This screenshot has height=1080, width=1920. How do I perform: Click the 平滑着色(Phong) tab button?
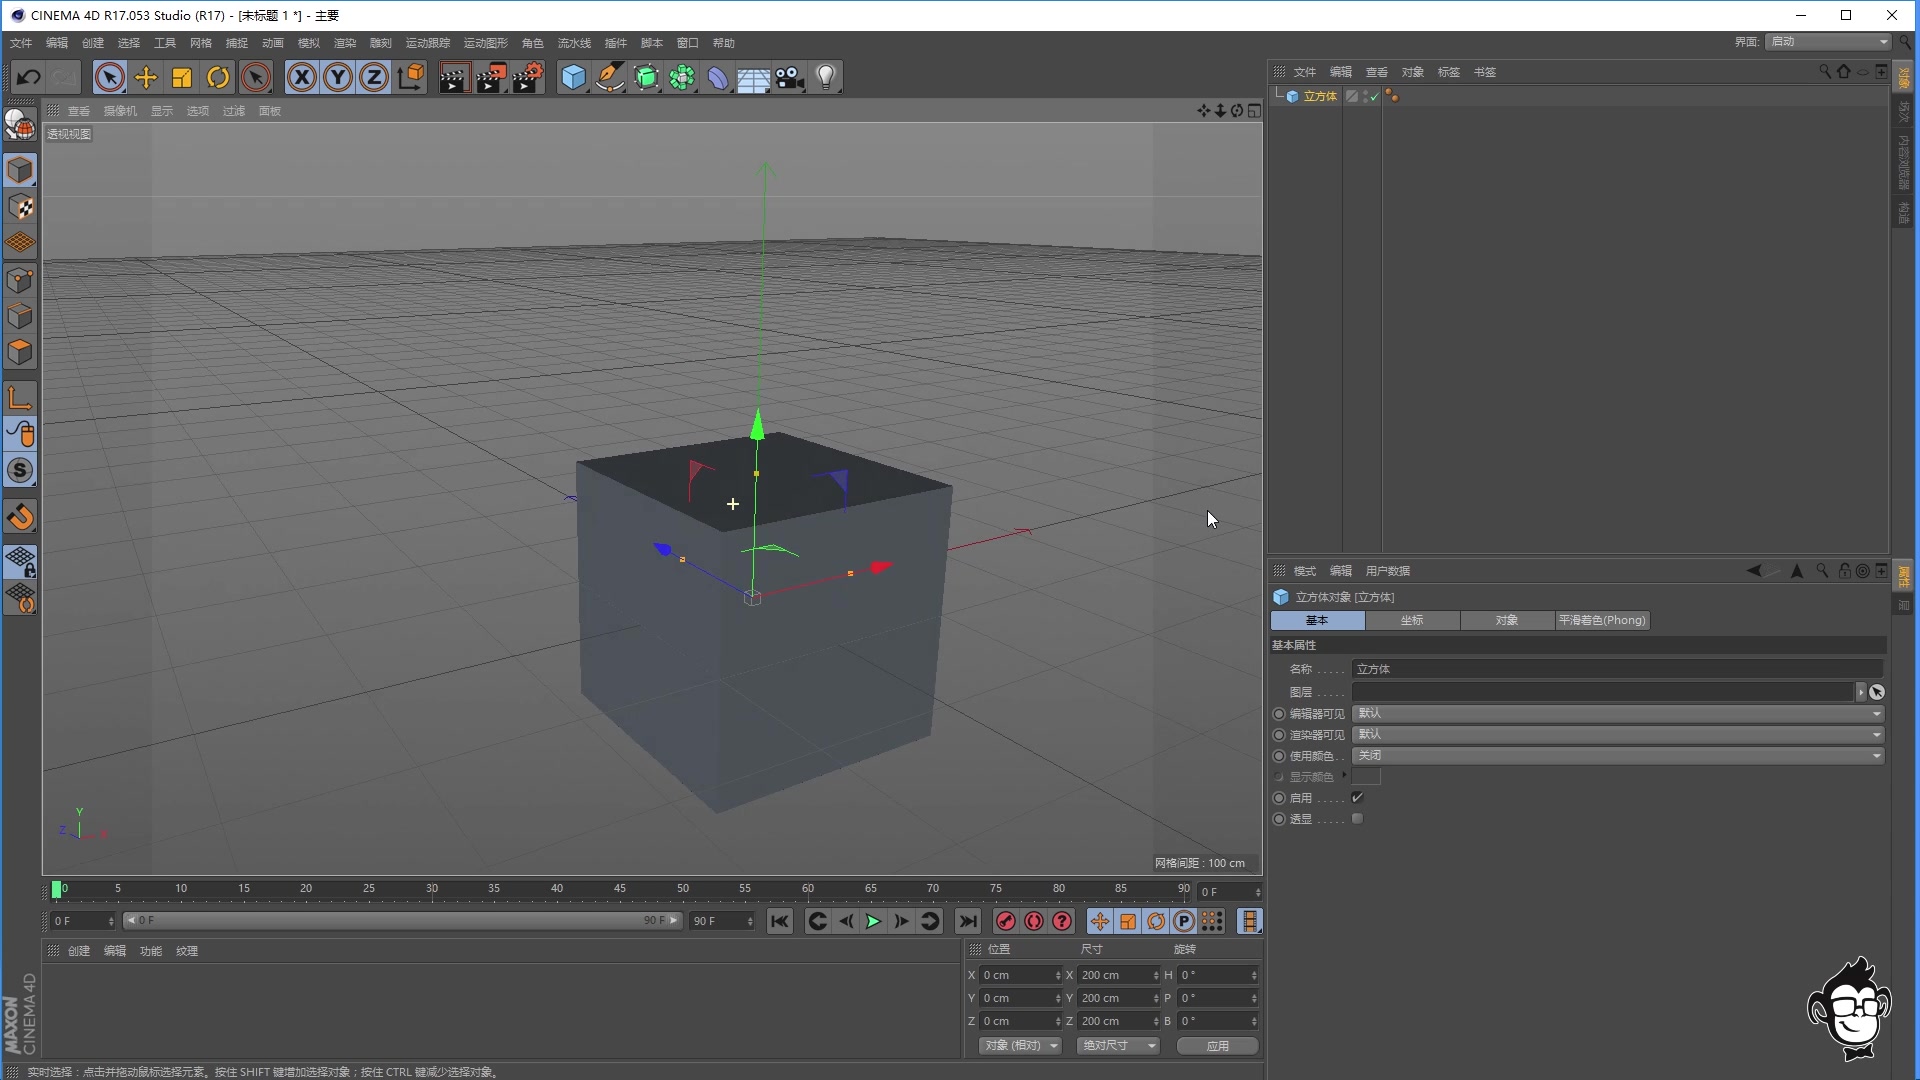[x=1602, y=620]
